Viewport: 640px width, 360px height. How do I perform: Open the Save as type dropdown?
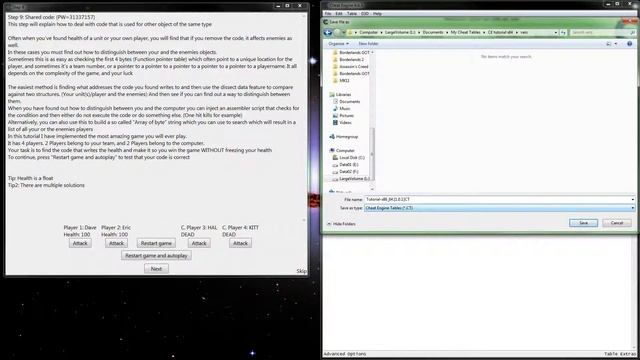point(632,208)
